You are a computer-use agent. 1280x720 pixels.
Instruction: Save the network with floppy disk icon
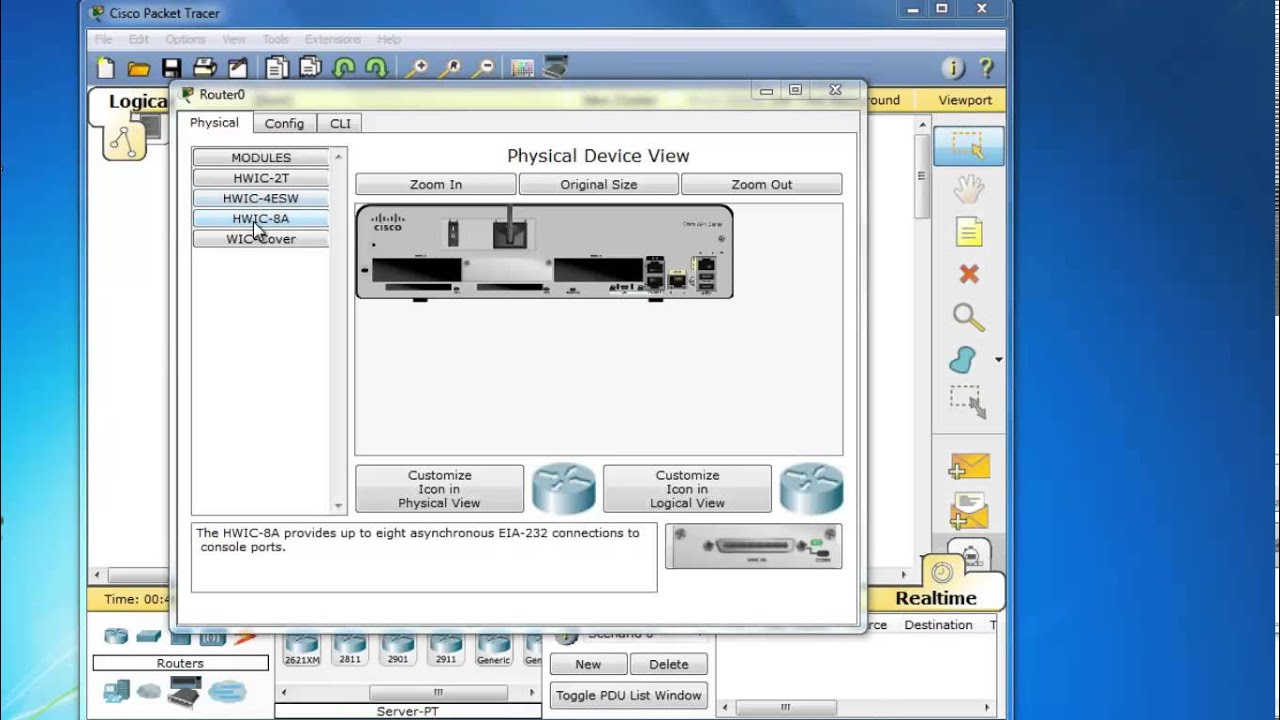[172, 68]
